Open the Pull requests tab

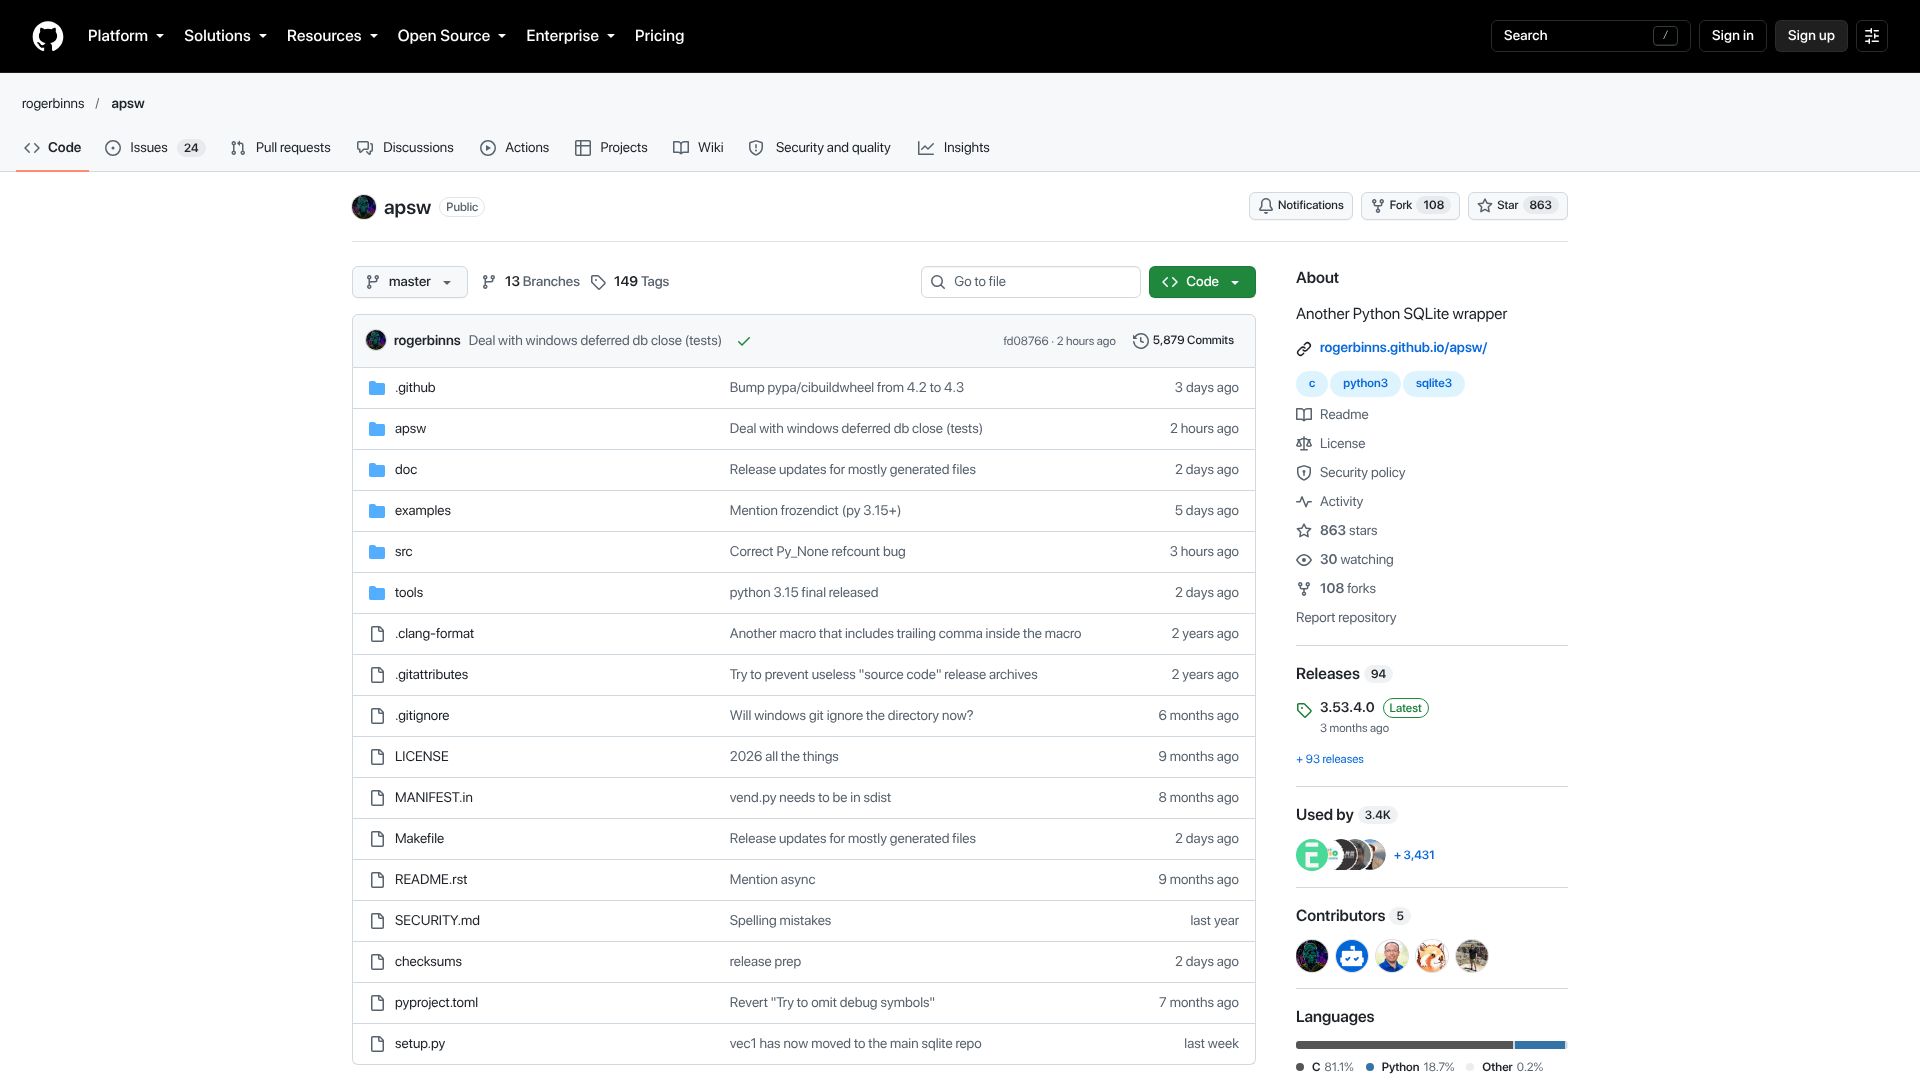click(x=280, y=148)
